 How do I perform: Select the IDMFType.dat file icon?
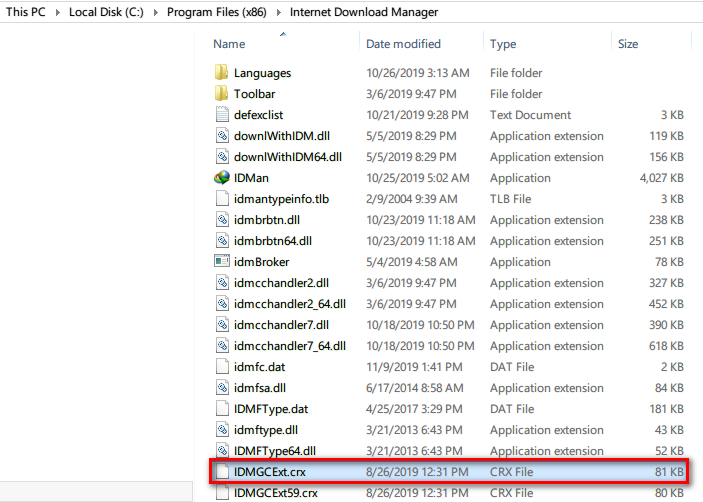pyautogui.click(x=222, y=409)
